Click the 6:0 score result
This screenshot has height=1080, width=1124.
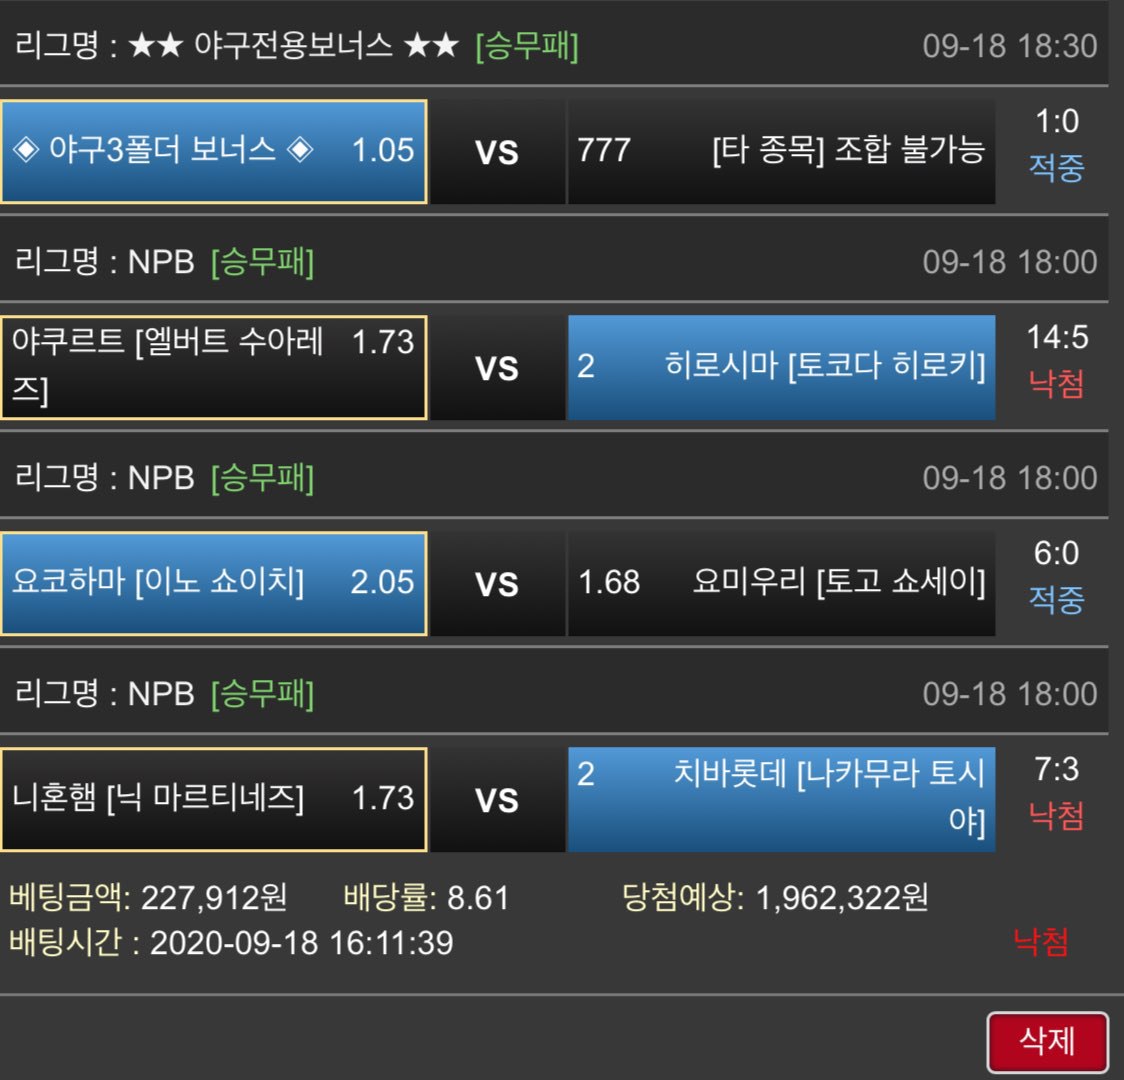1057,554
